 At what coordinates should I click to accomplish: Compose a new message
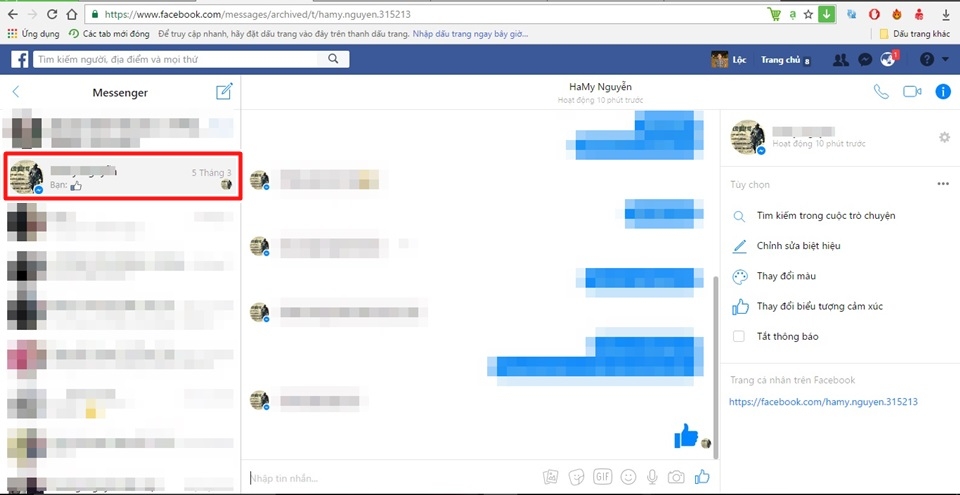pyautogui.click(x=224, y=92)
